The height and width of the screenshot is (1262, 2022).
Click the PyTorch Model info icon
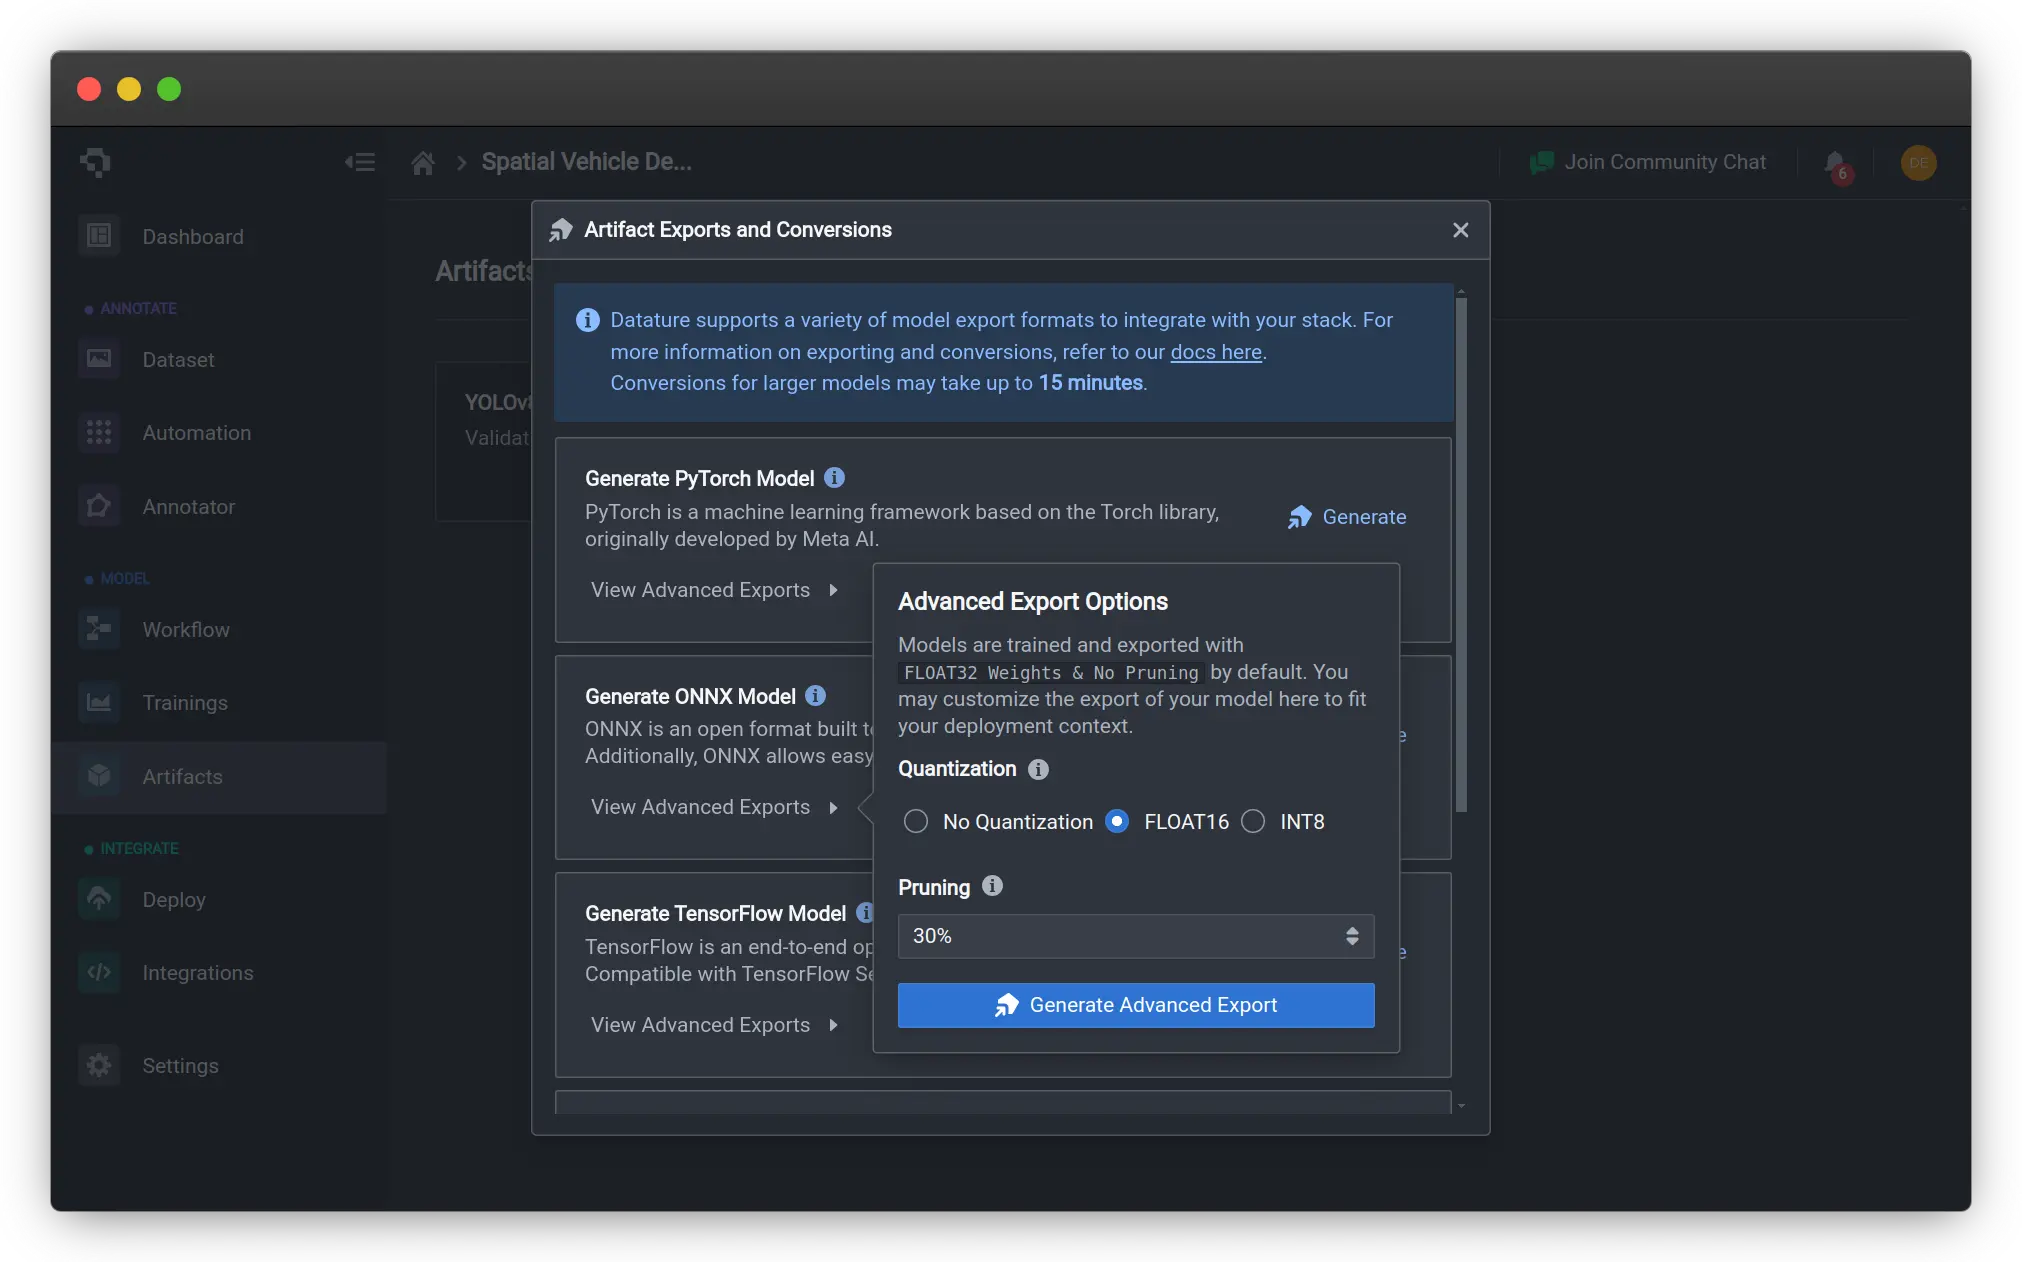[834, 478]
